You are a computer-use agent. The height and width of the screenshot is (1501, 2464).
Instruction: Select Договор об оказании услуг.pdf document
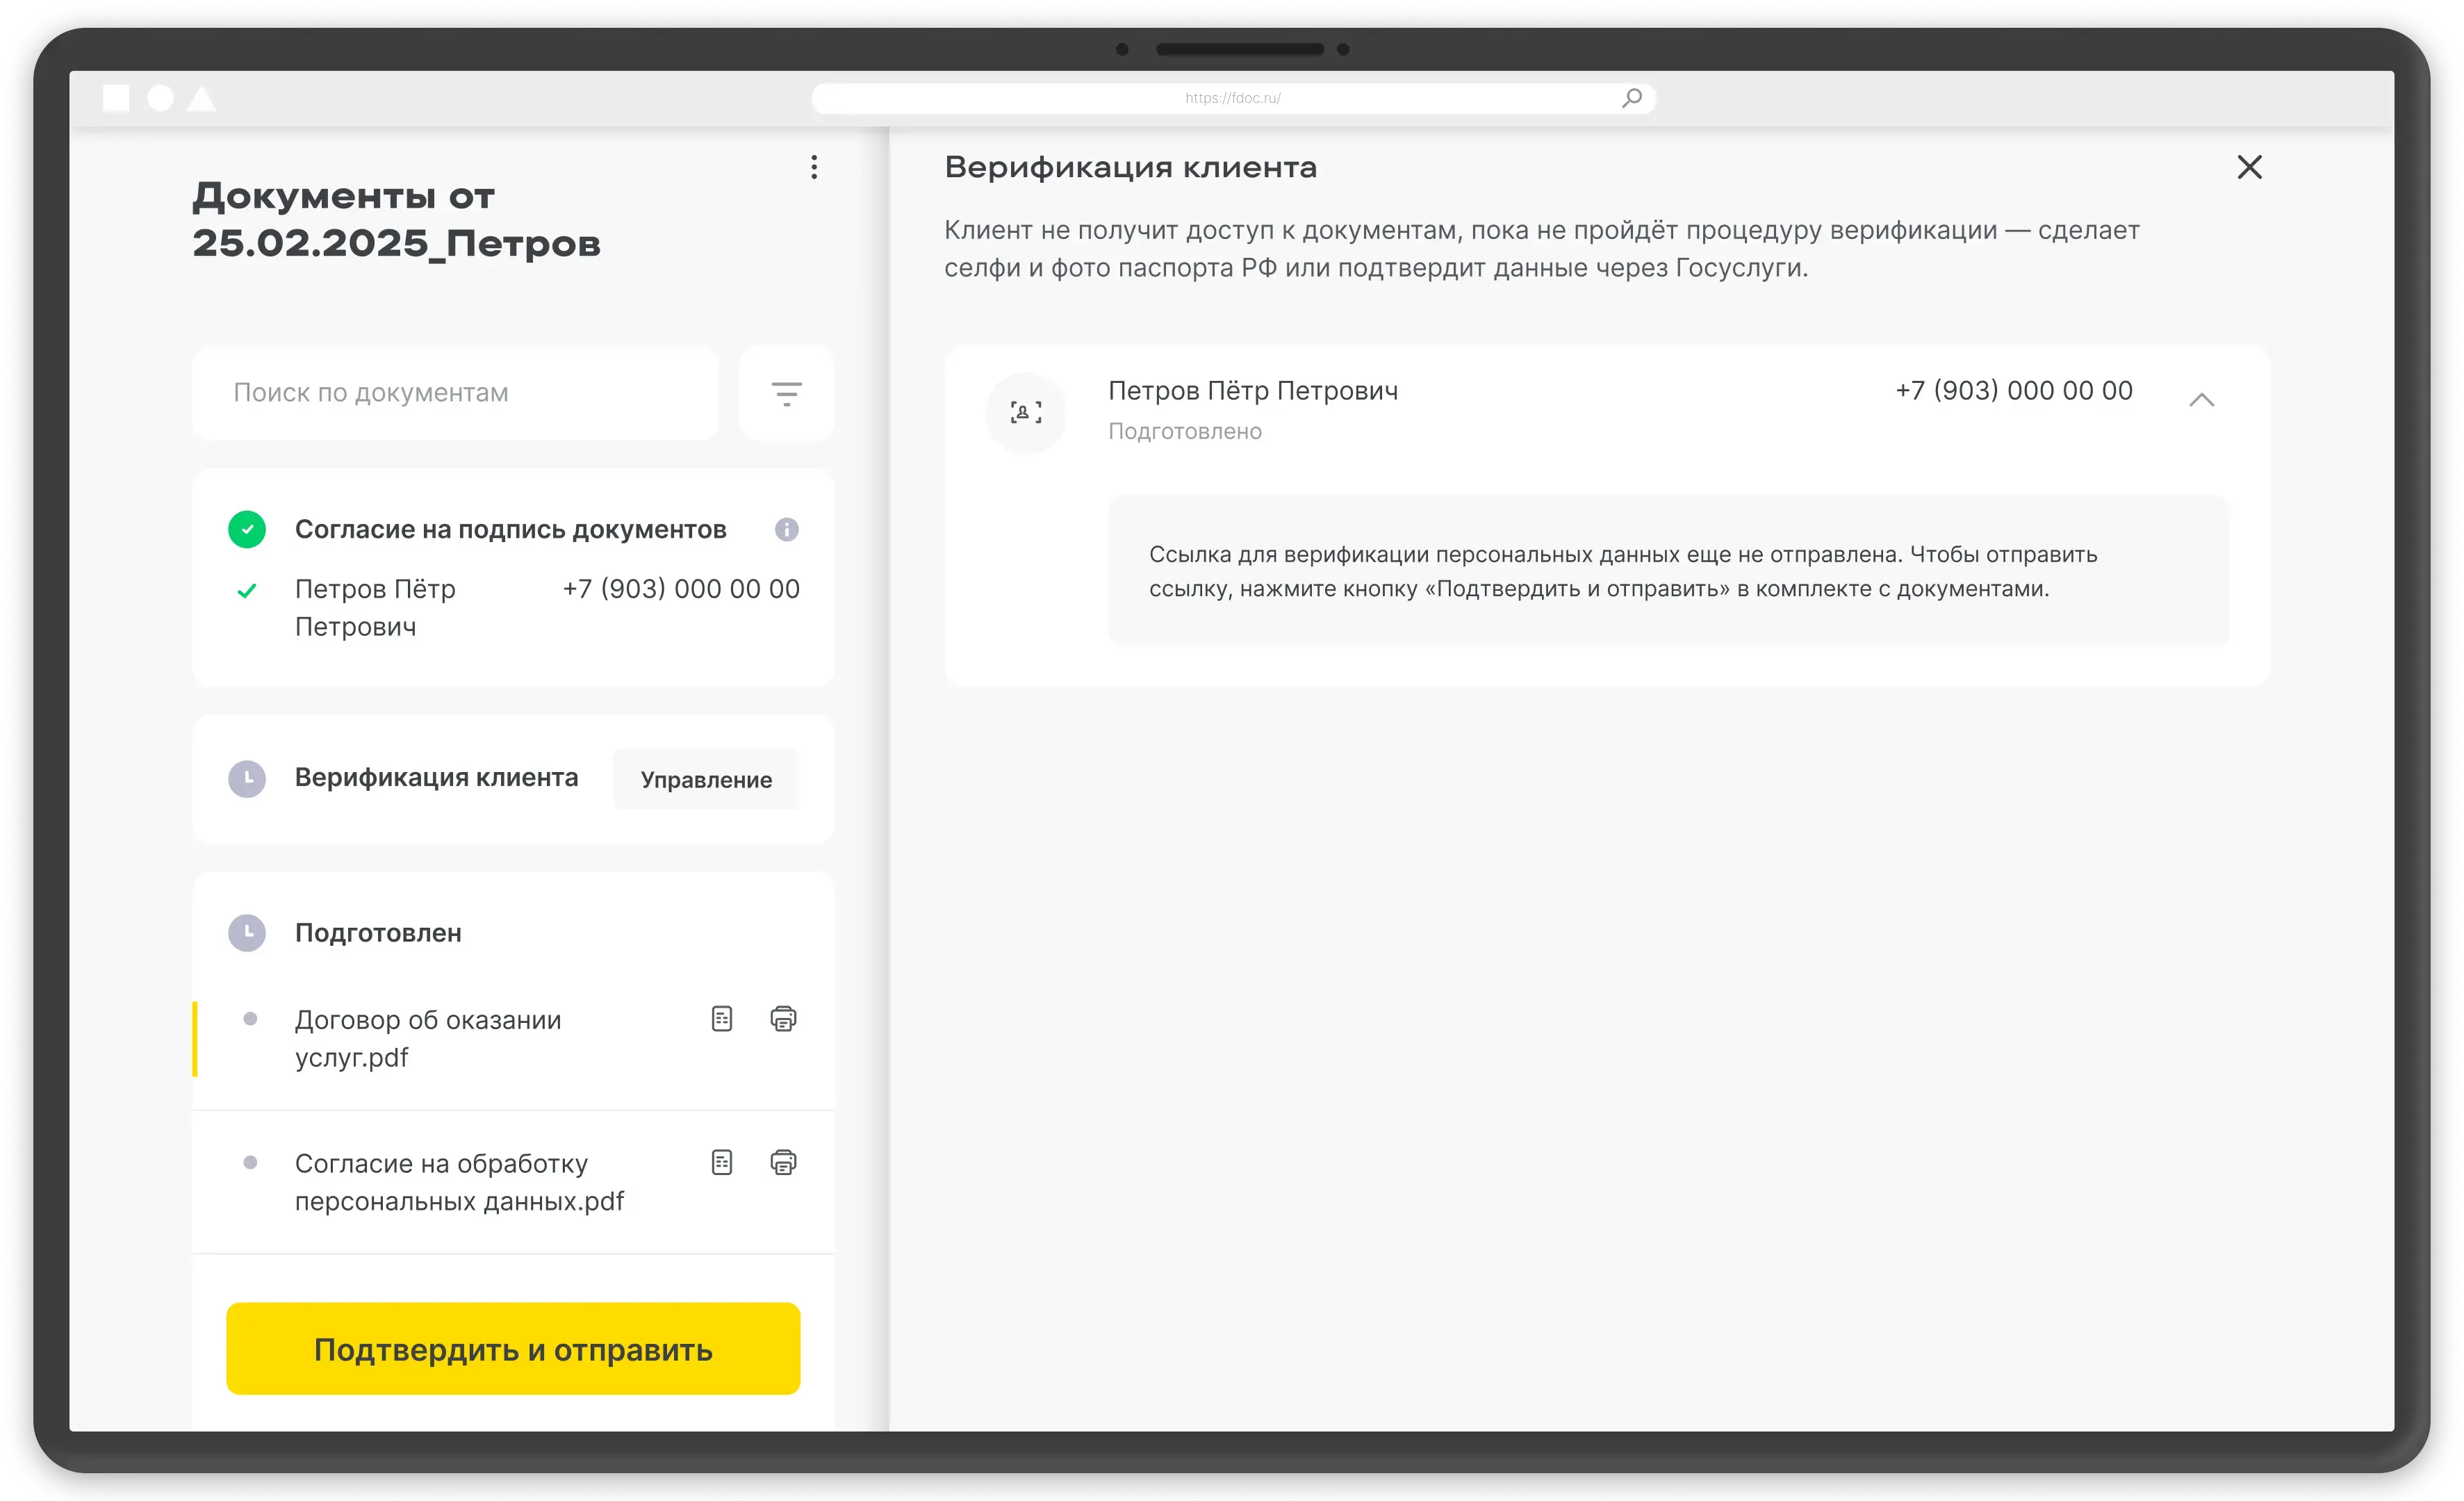coord(428,1038)
